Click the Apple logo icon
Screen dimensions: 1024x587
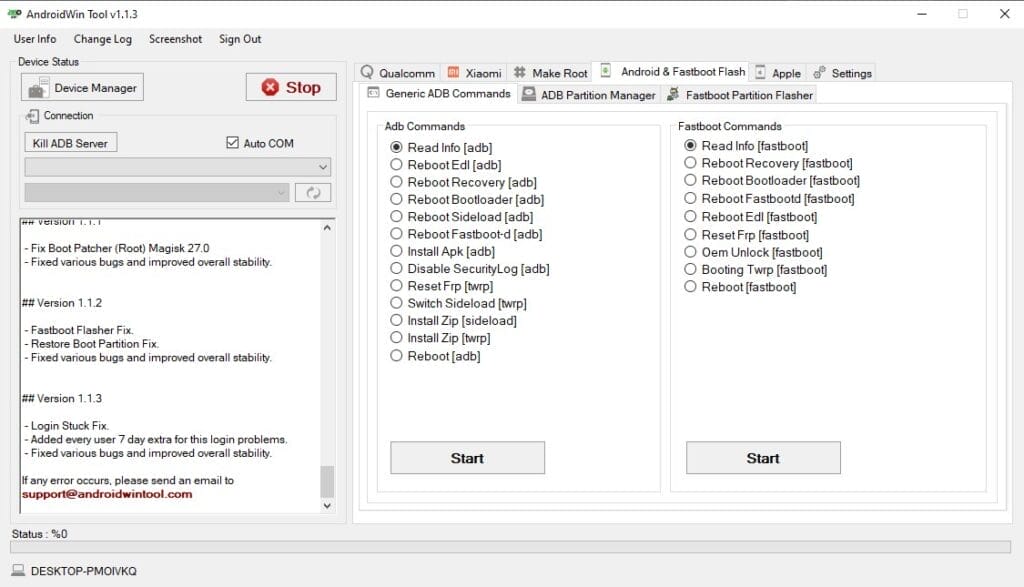click(762, 72)
